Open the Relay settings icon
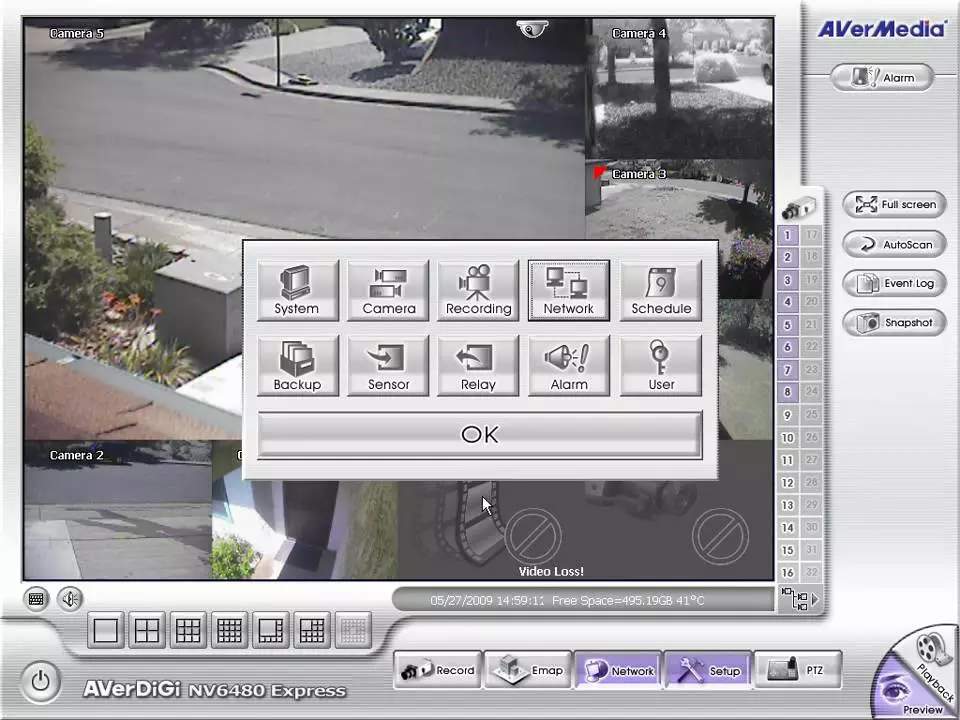Viewport: 960px width, 720px height. pyautogui.click(x=478, y=366)
